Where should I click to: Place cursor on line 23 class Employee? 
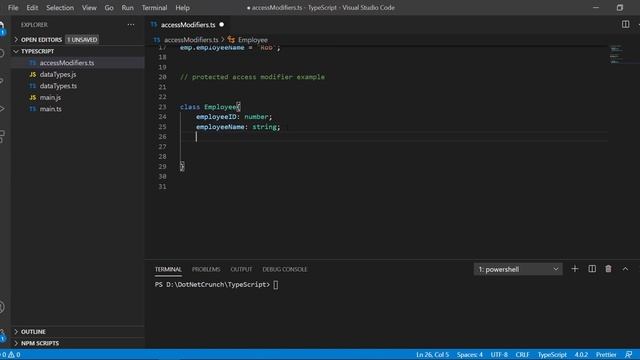[210, 107]
